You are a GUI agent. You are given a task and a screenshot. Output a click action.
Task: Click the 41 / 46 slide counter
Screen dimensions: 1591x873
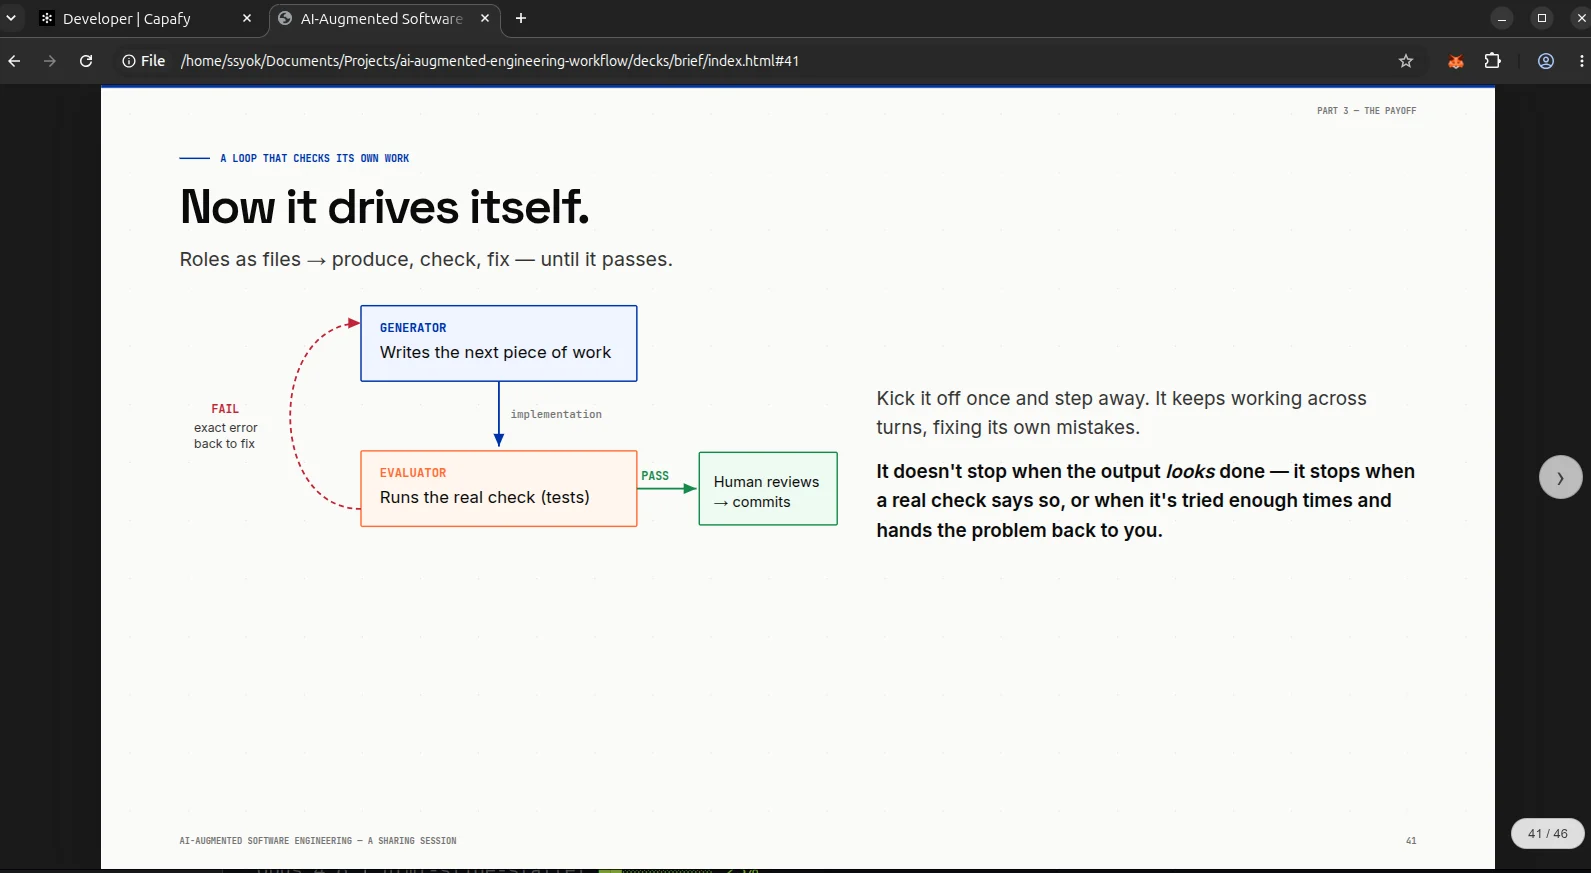[x=1547, y=834]
